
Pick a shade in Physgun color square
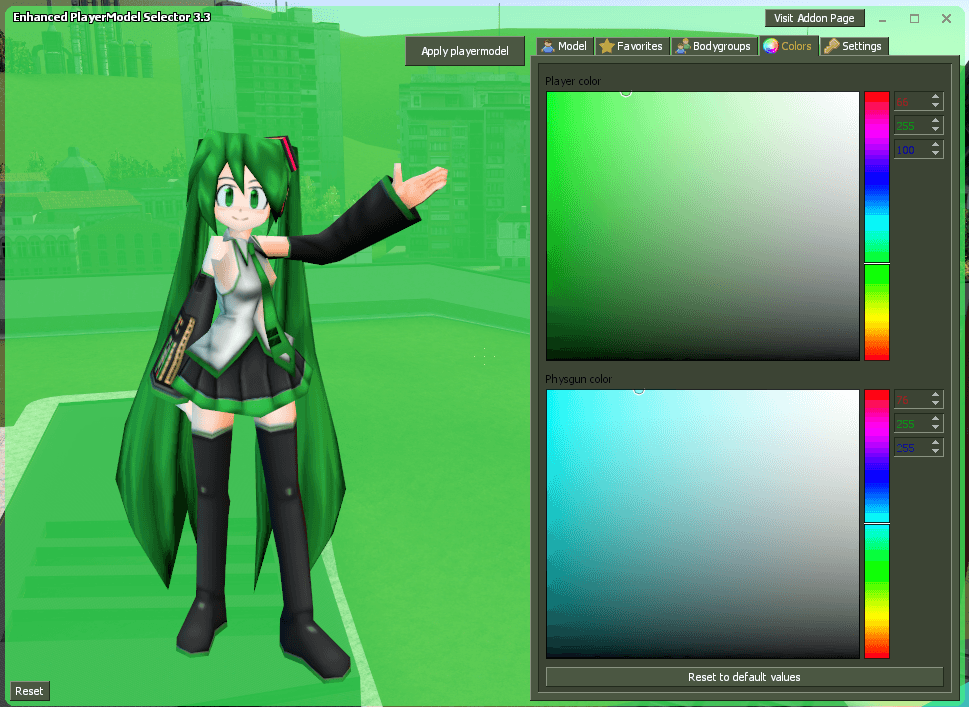click(703, 524)
